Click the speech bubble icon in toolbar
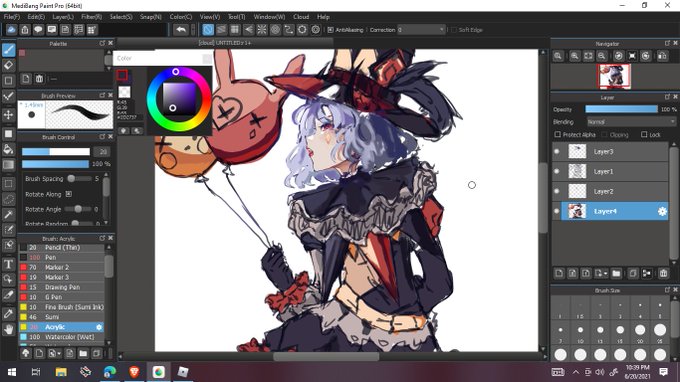 (x=38, y=29)
